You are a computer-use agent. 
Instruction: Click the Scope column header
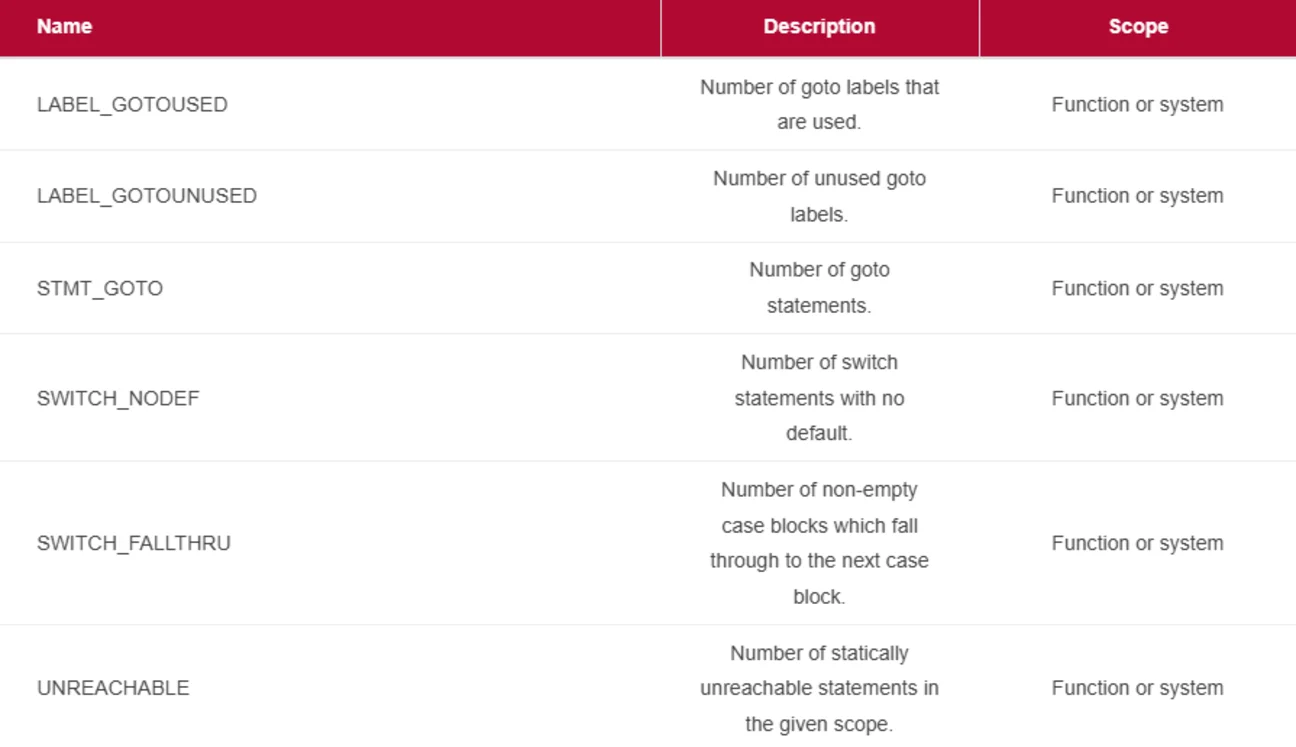1138,27
